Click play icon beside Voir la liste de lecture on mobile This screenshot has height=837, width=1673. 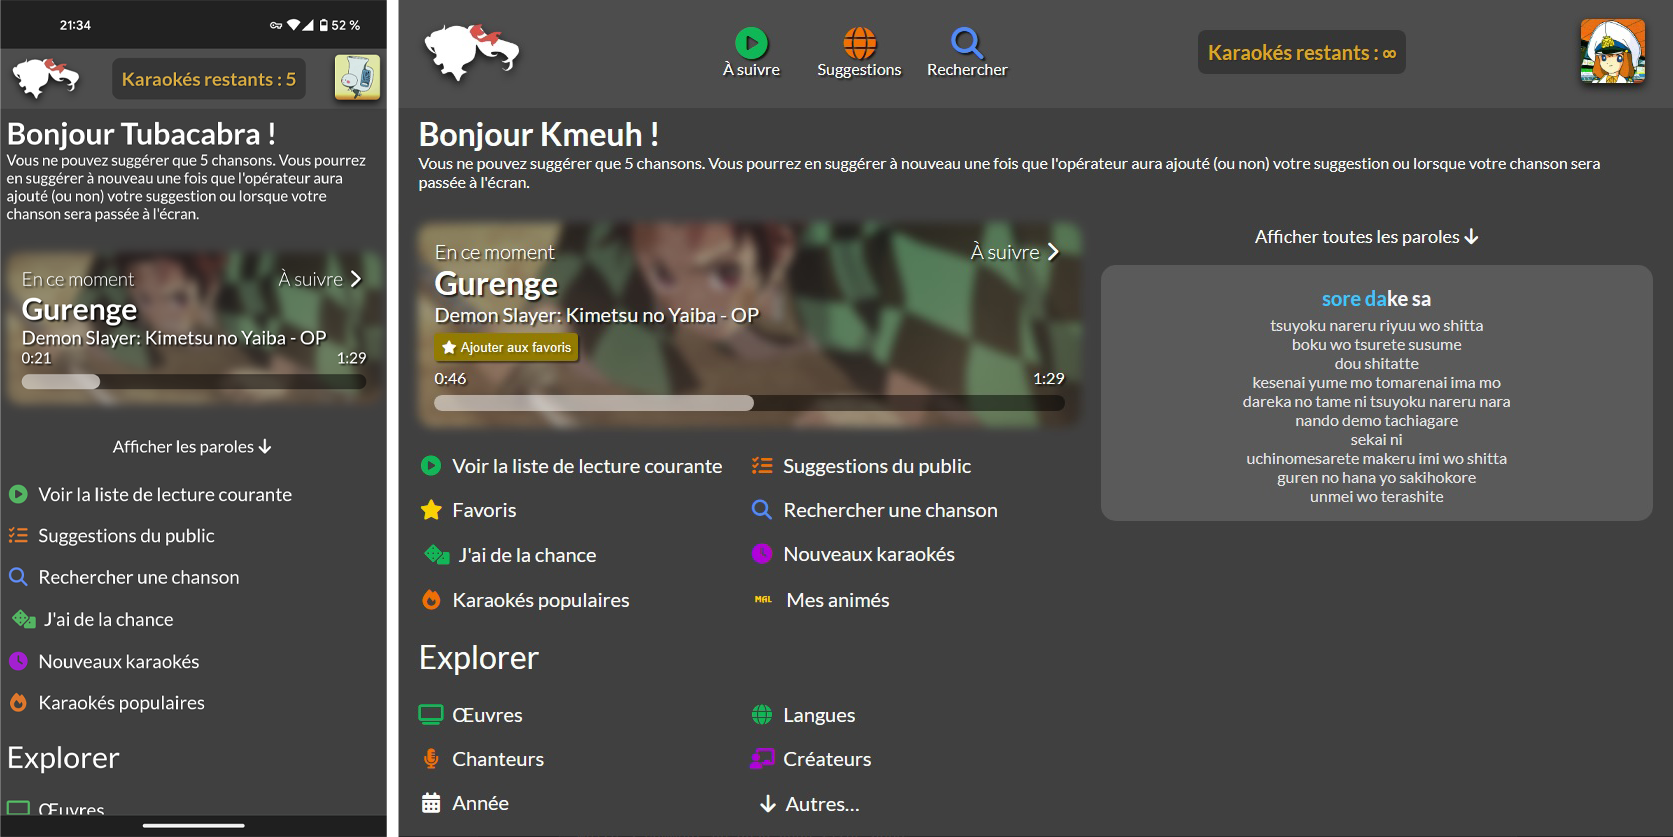18,494
